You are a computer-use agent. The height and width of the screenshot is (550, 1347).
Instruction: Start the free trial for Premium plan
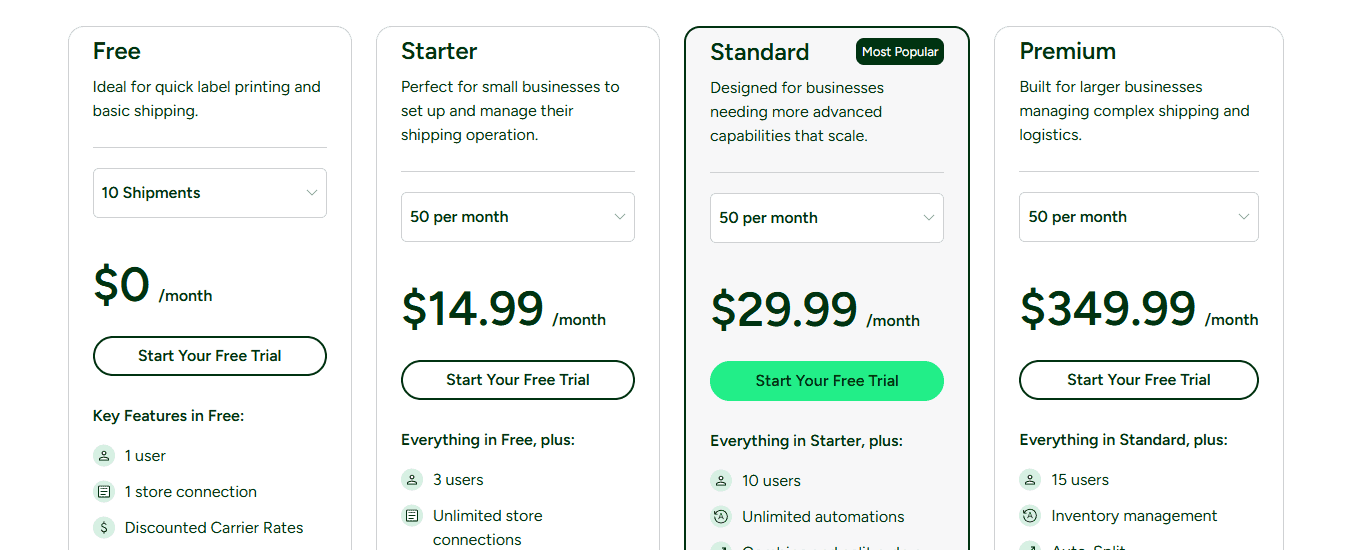click(x=1139, y=380)
